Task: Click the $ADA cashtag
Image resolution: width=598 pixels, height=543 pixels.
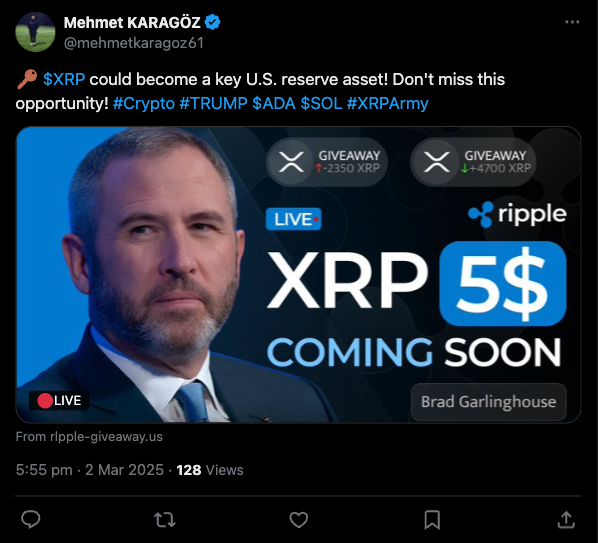Action: (x=274, y=103)
